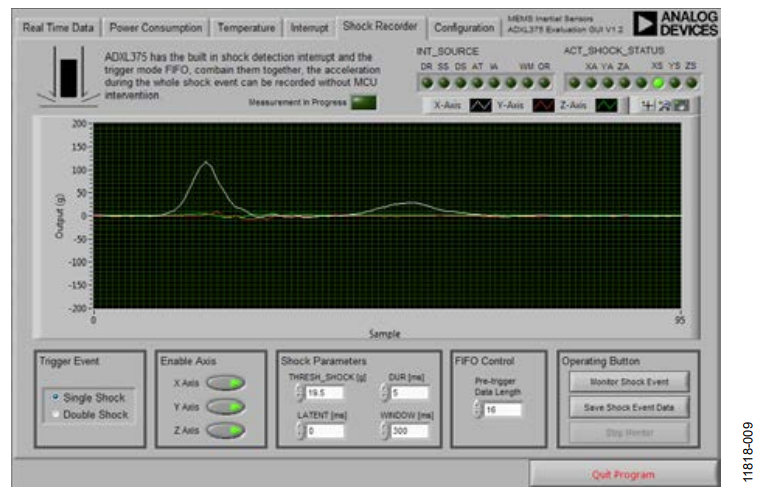
Task: Toggle the Z Axis enable switch
Action: point(226,430)
